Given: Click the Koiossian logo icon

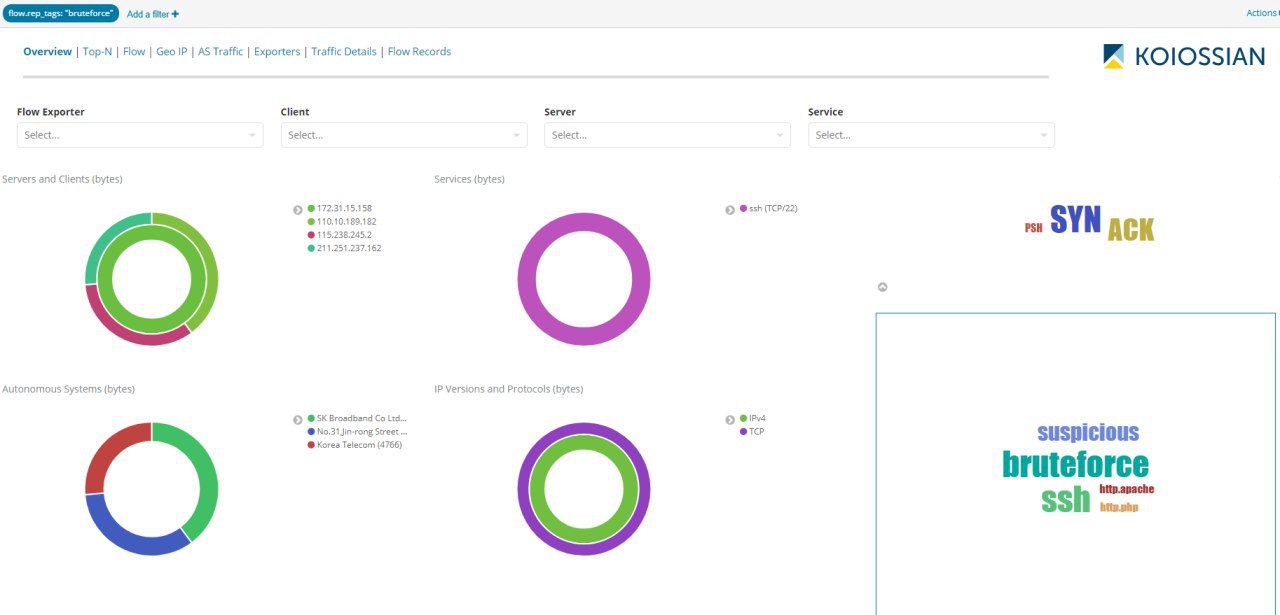Looking at the screenshot, I should point(1113,56).
